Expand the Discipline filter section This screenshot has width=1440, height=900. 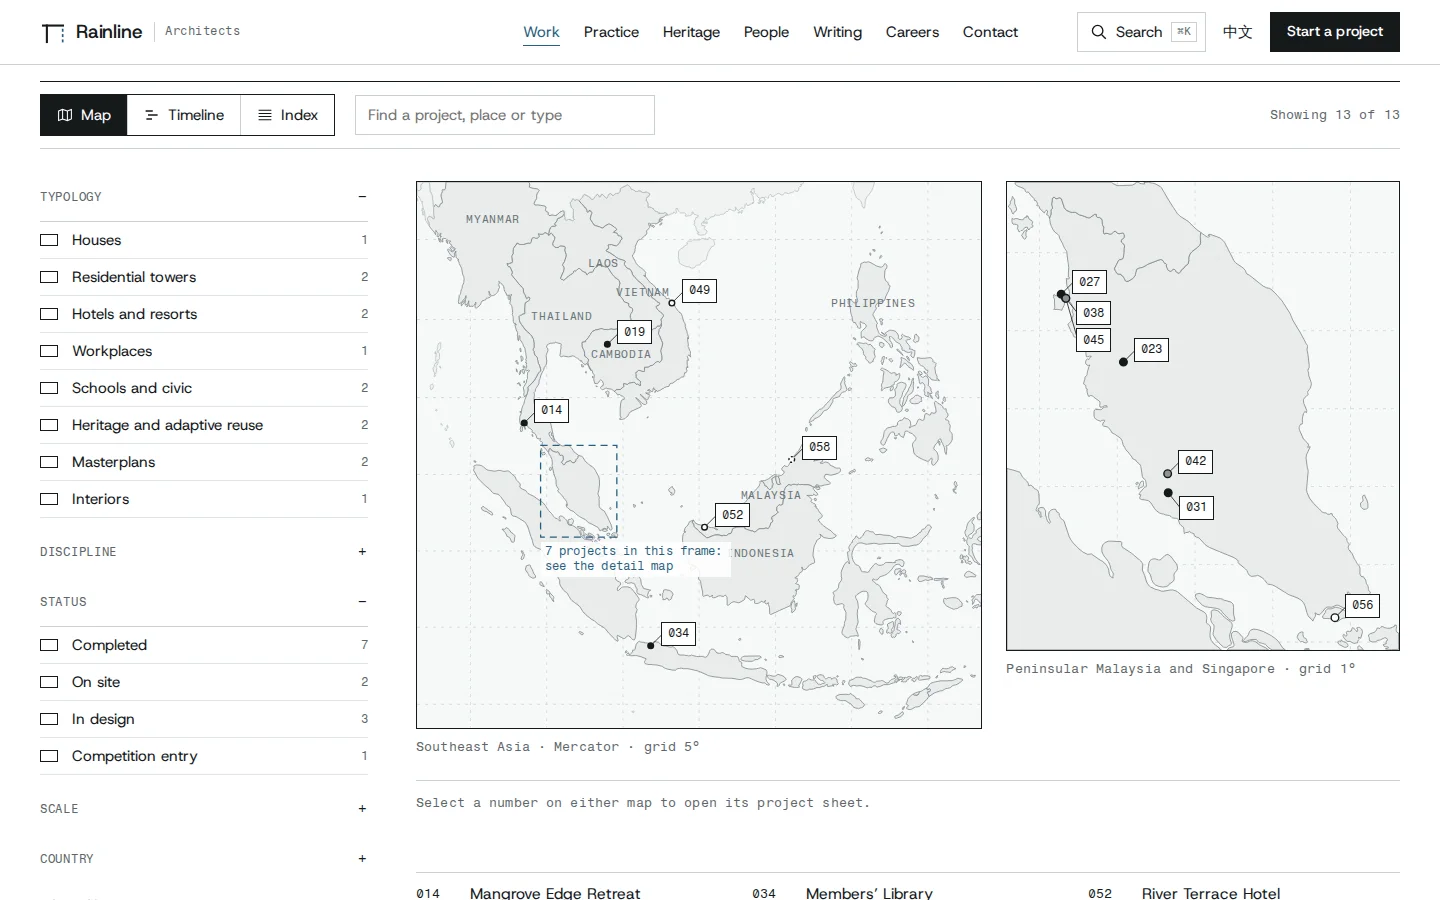[204, 552]
